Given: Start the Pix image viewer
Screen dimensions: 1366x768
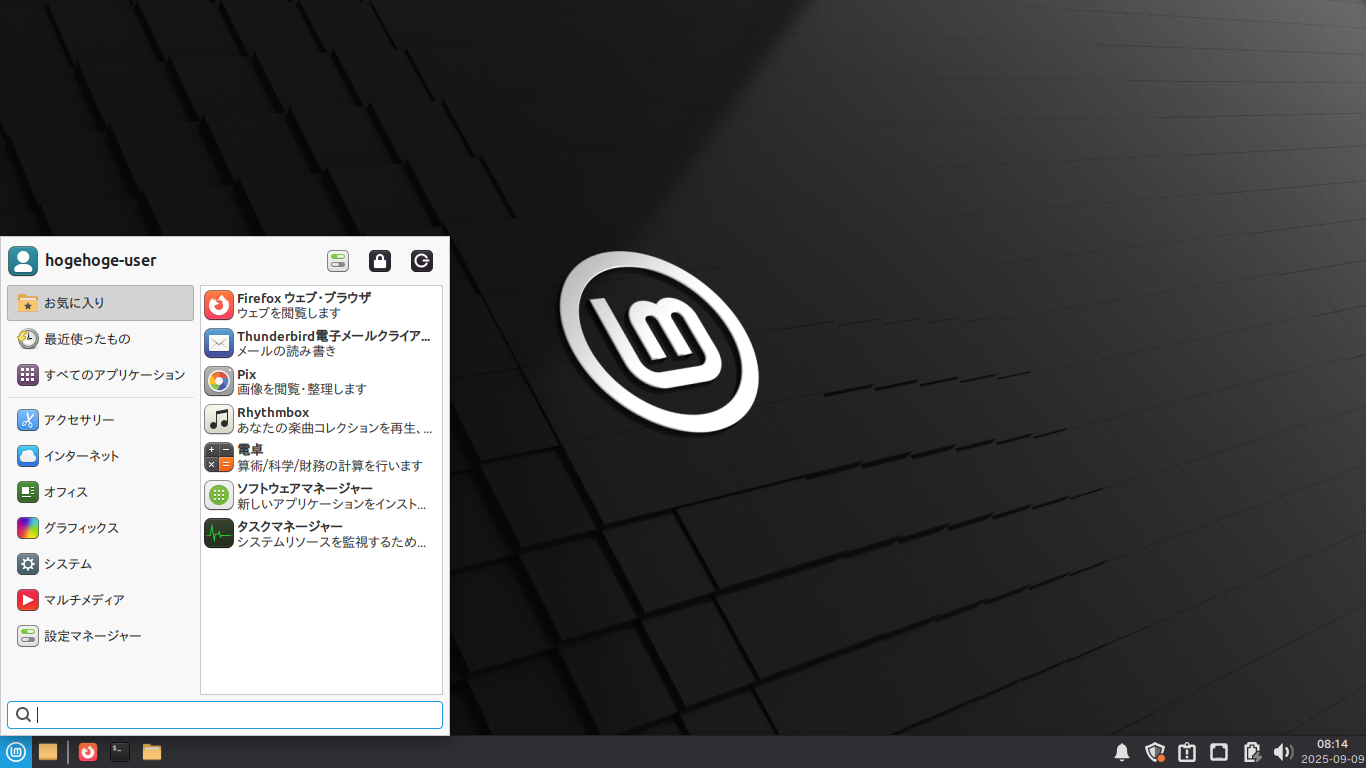Looking at the screenshot, I should tap(321, 381).
